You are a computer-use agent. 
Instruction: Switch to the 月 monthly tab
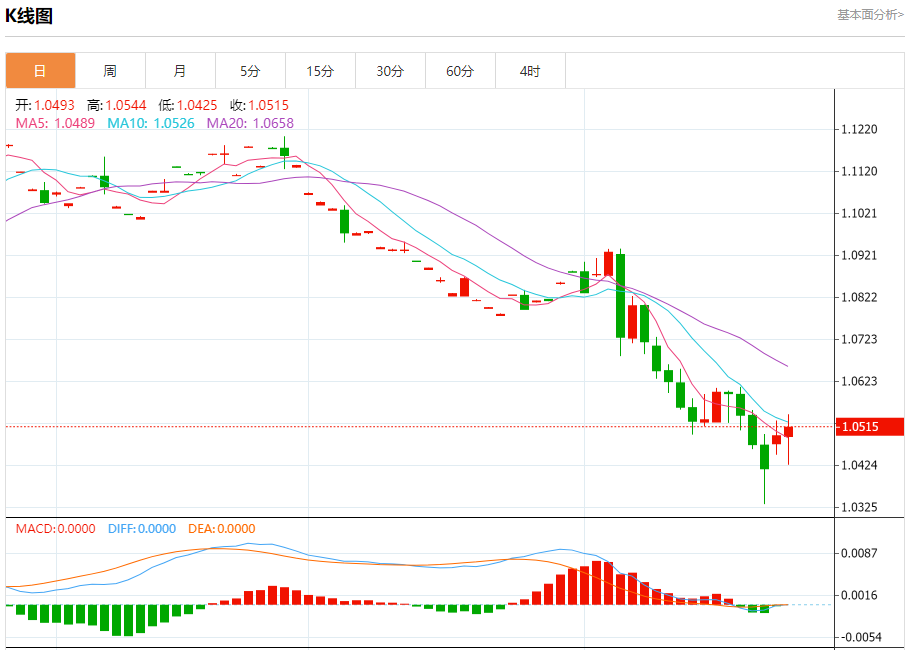coord(180,71)
